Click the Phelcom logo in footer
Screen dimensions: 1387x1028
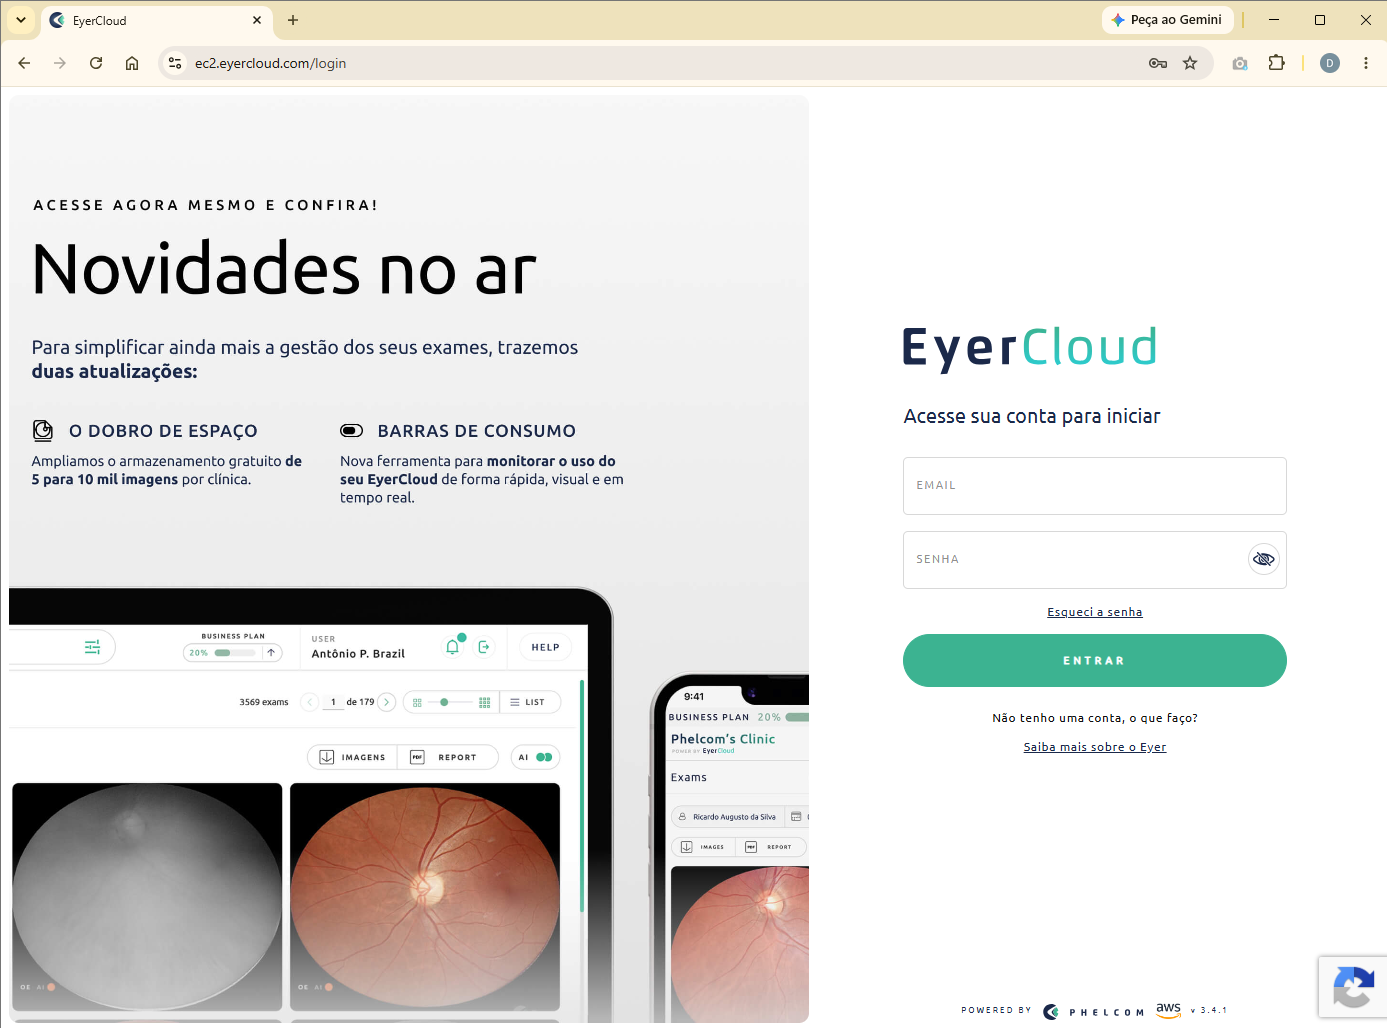(1093, 1012)
